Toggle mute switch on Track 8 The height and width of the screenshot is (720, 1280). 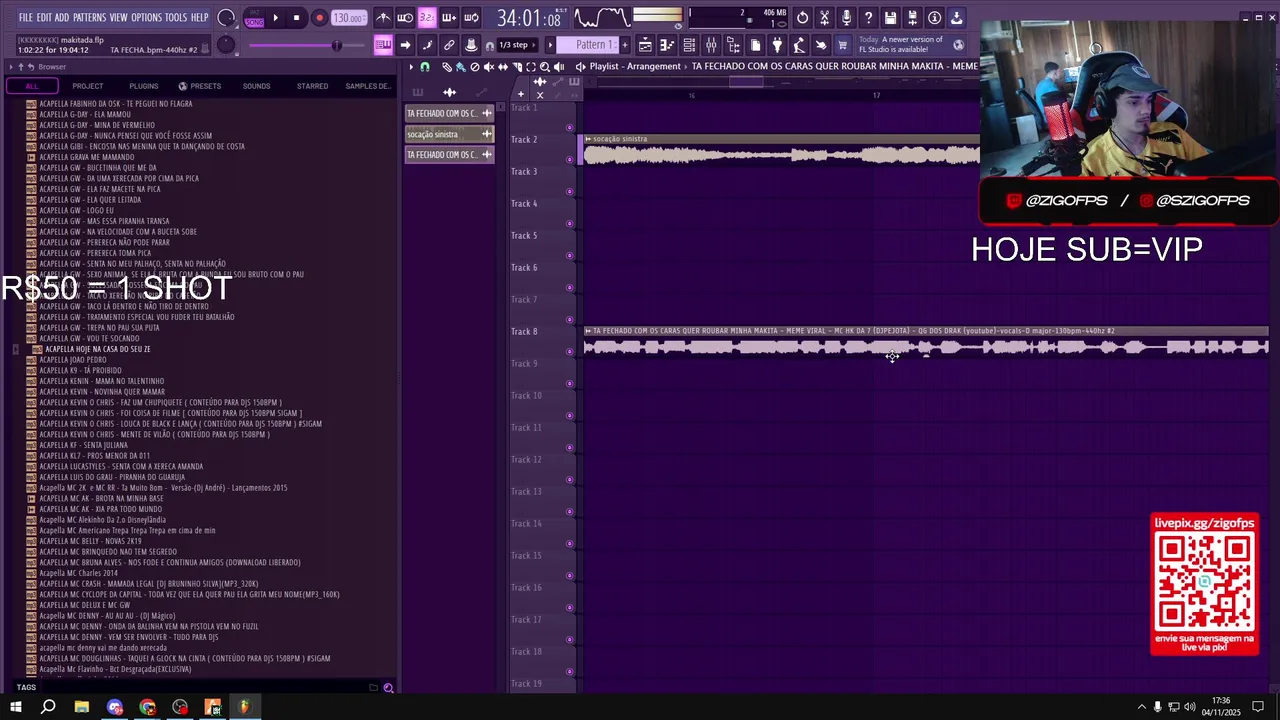coord(570,351)
